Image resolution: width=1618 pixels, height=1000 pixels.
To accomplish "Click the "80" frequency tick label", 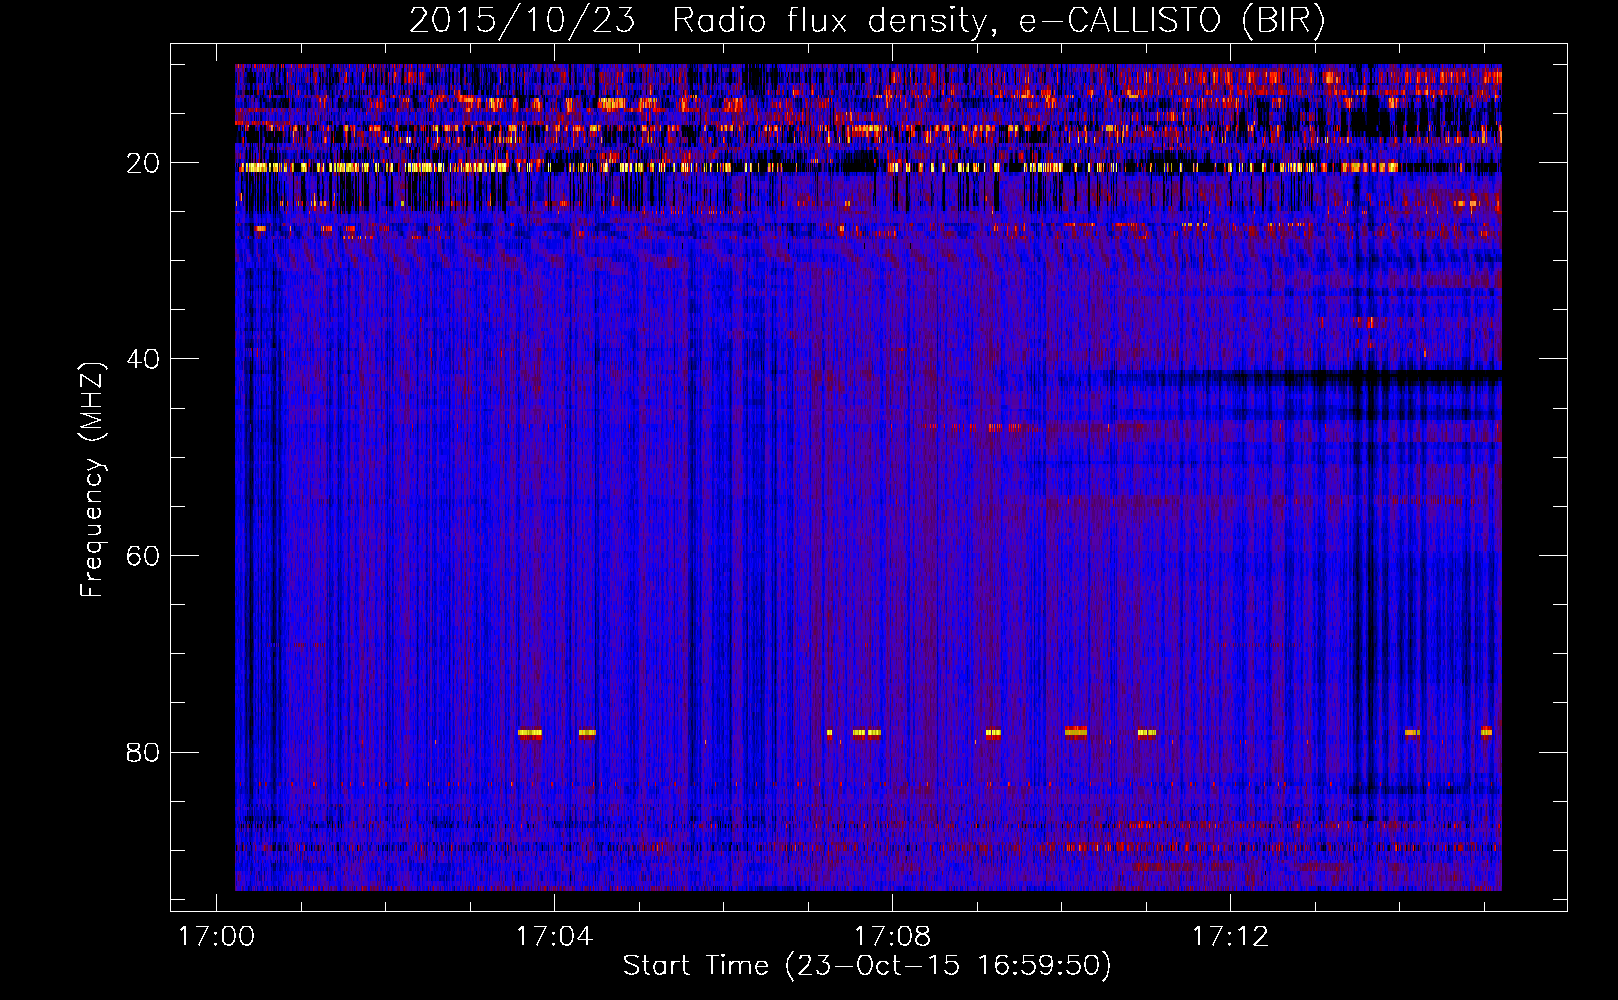I will tap(143, 752).
